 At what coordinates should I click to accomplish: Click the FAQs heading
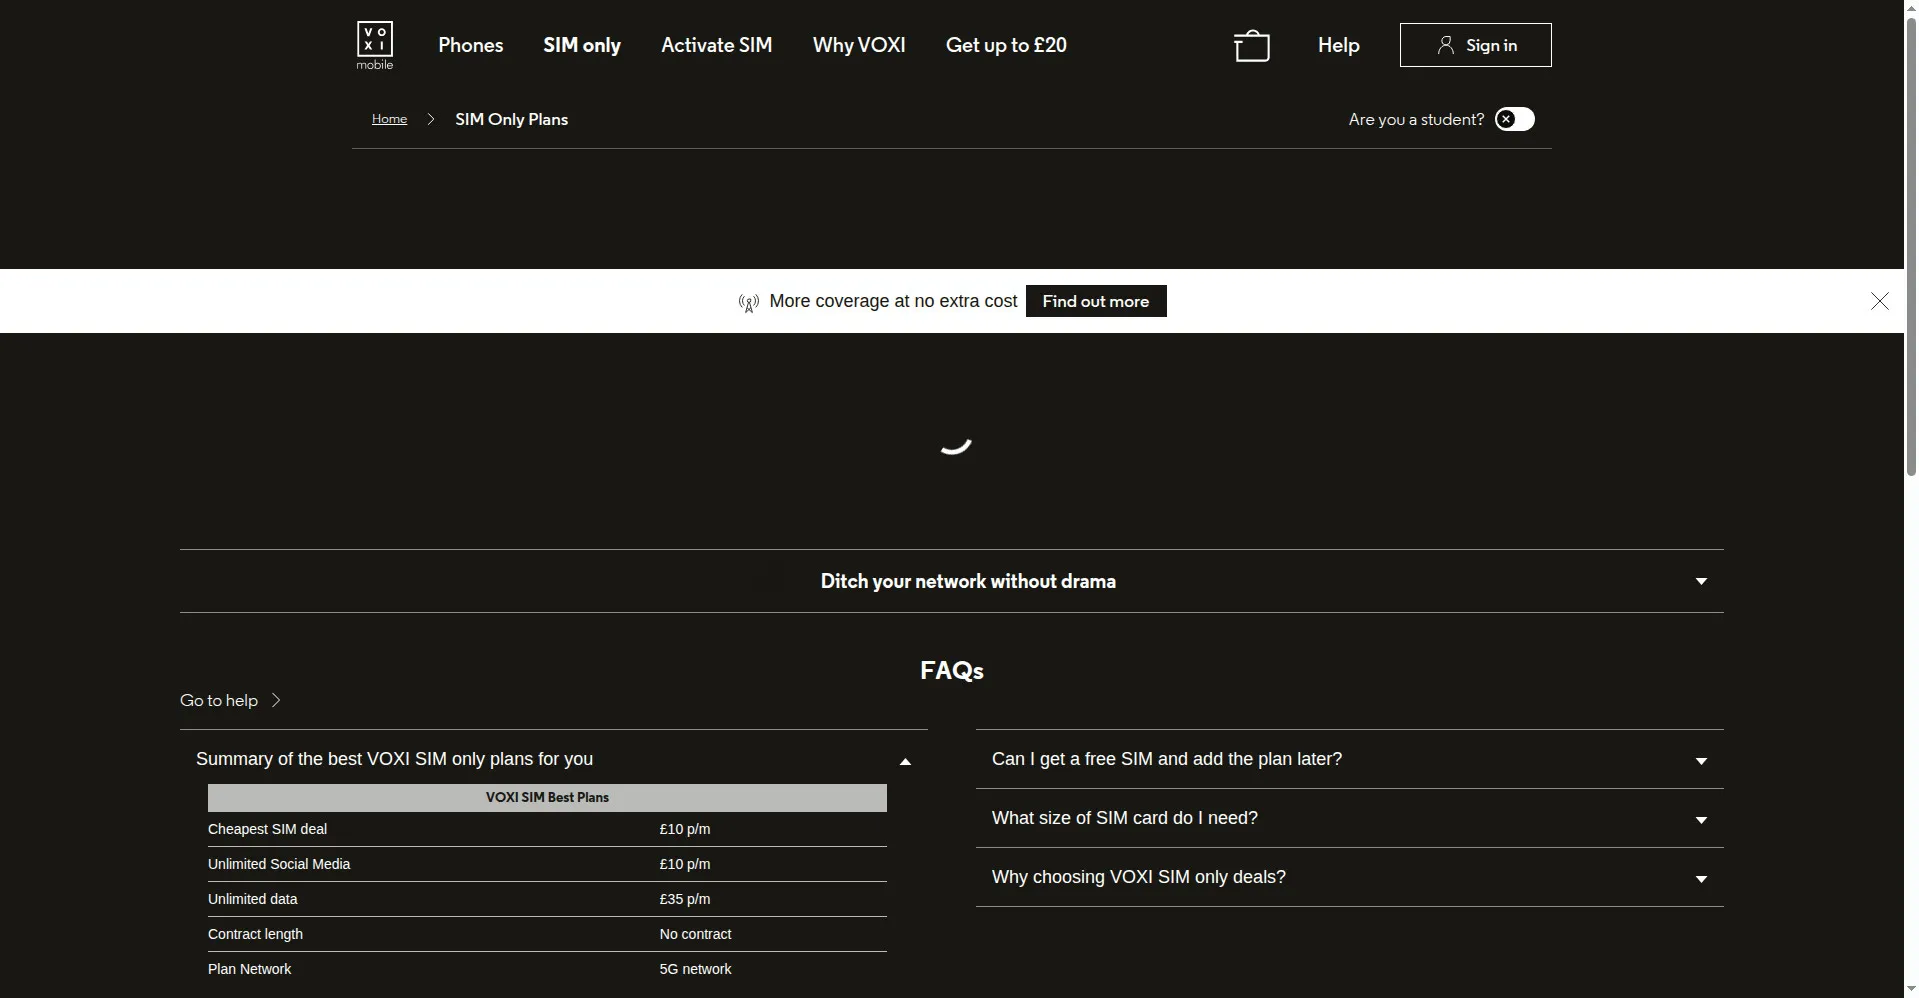(951, 670)
